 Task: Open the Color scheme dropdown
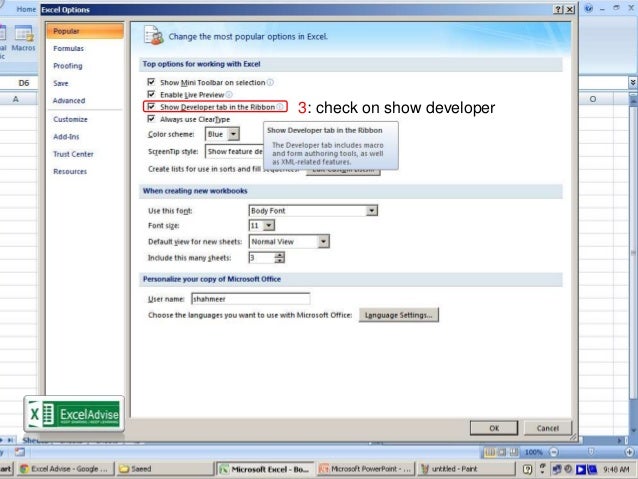click(233, 134)
